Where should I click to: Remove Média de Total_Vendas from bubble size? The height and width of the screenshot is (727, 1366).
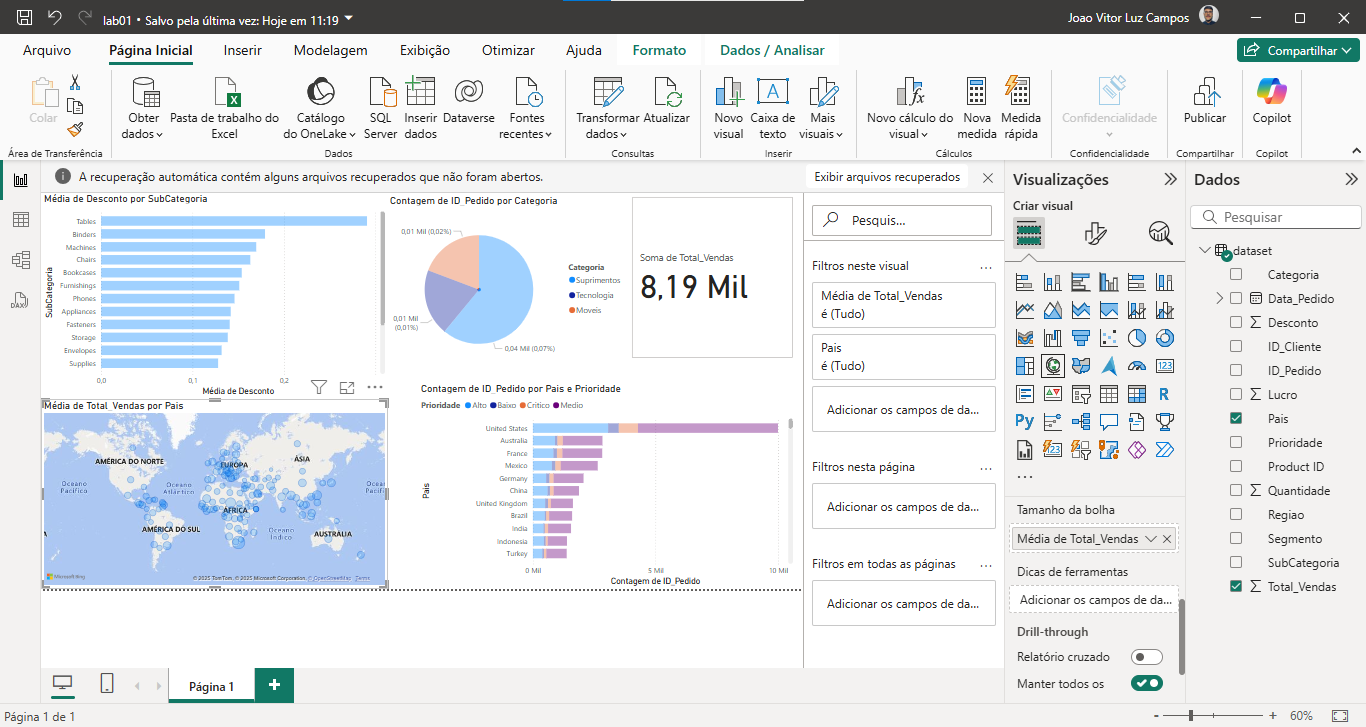(x=1167, y=538)
